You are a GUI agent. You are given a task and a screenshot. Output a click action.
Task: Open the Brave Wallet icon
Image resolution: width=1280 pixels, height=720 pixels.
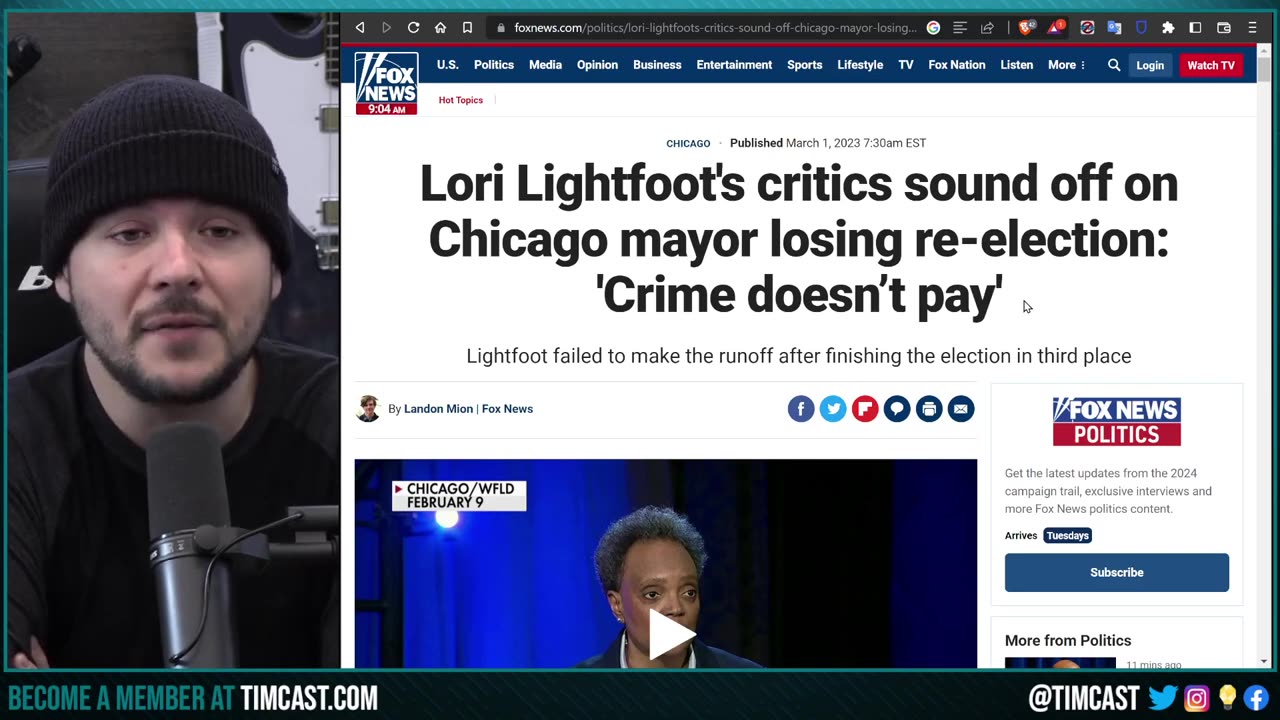1223,28
